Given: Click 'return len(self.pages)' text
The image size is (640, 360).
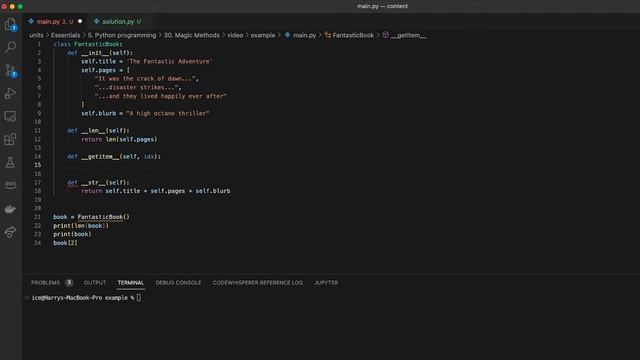Looking at the screenshot, I should pyautogui.click(x=119, y=139).
